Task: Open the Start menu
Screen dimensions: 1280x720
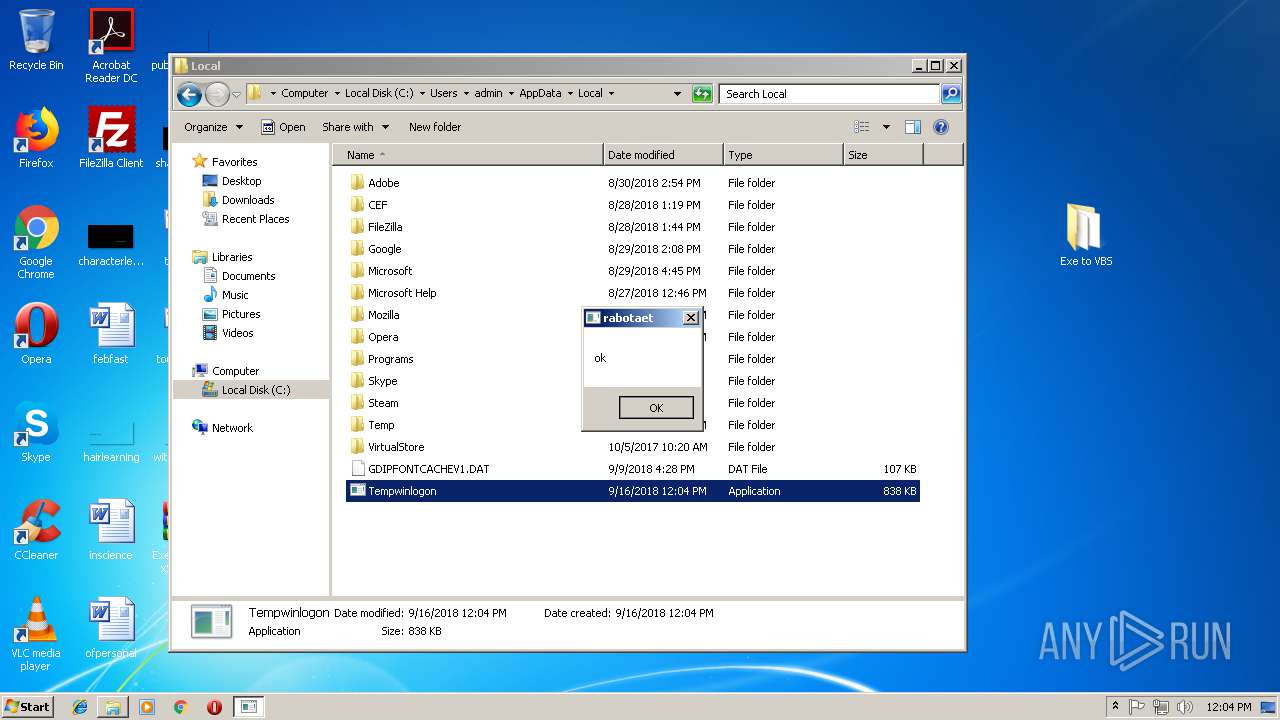Action: [x=28, y=706]
